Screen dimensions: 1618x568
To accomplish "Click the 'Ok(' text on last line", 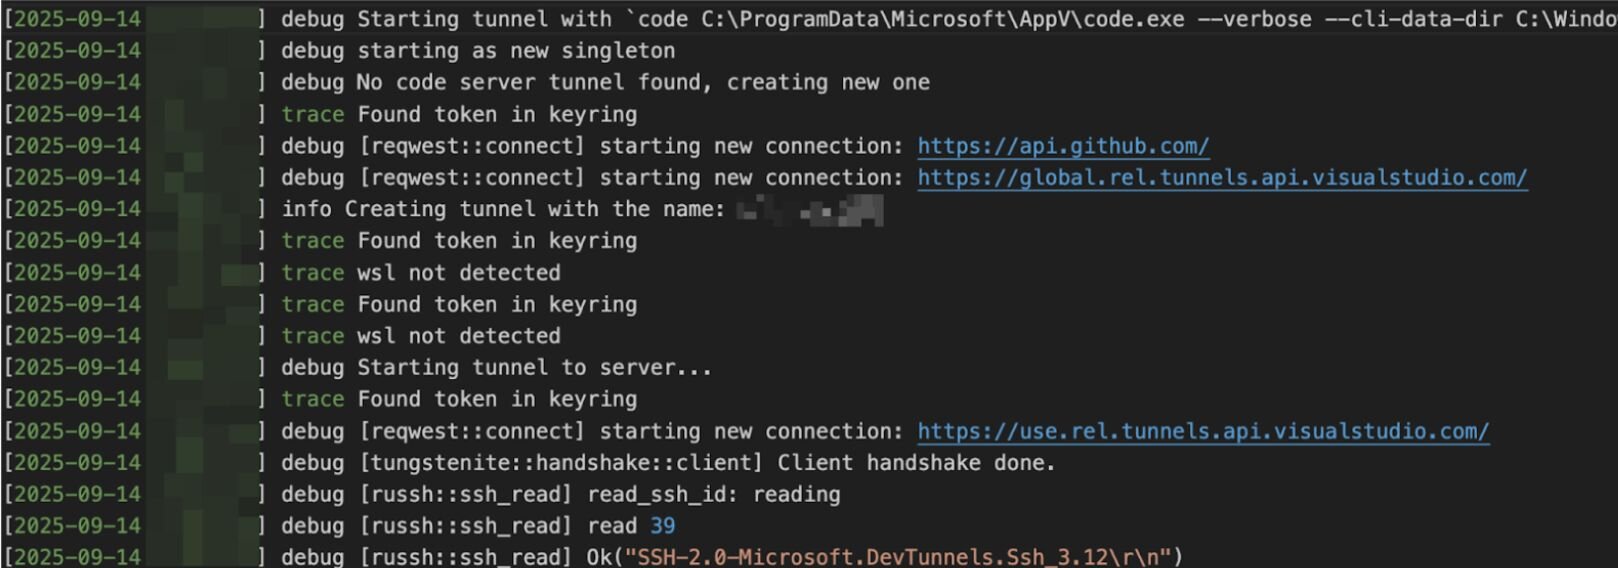I will [x=604, y=557].
